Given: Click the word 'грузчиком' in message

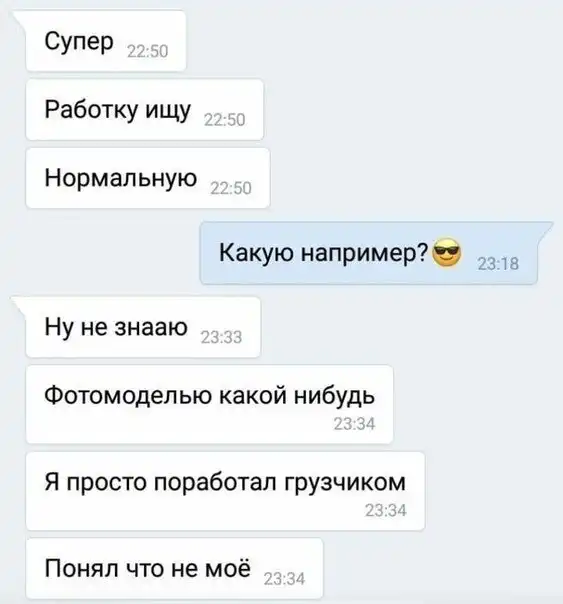Looking at the screenshot, I should click(345, 483).
